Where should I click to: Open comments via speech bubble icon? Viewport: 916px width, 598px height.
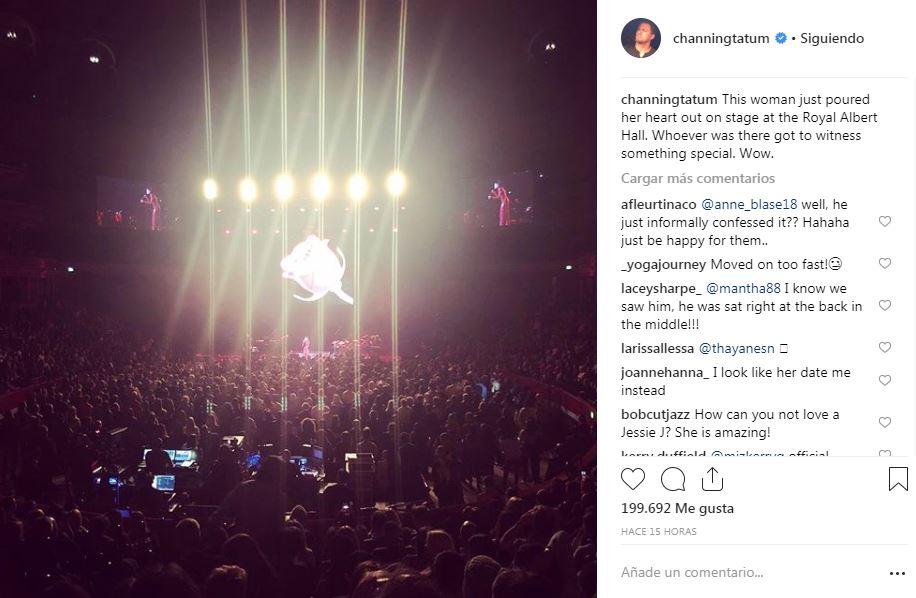click(673, 479)
